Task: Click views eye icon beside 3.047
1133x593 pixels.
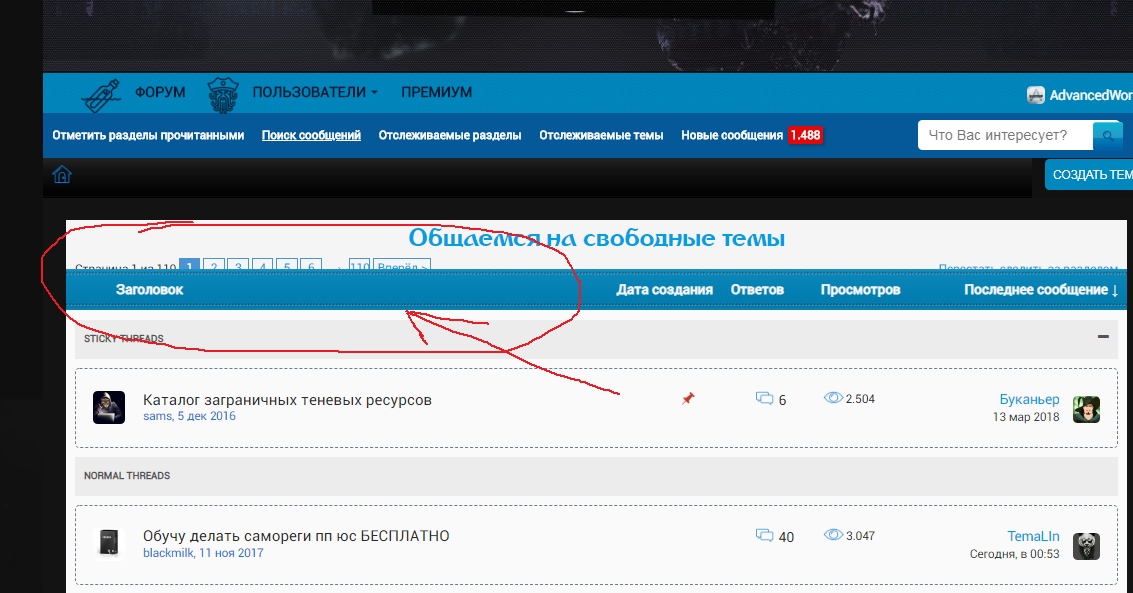Action: (833, 534)
